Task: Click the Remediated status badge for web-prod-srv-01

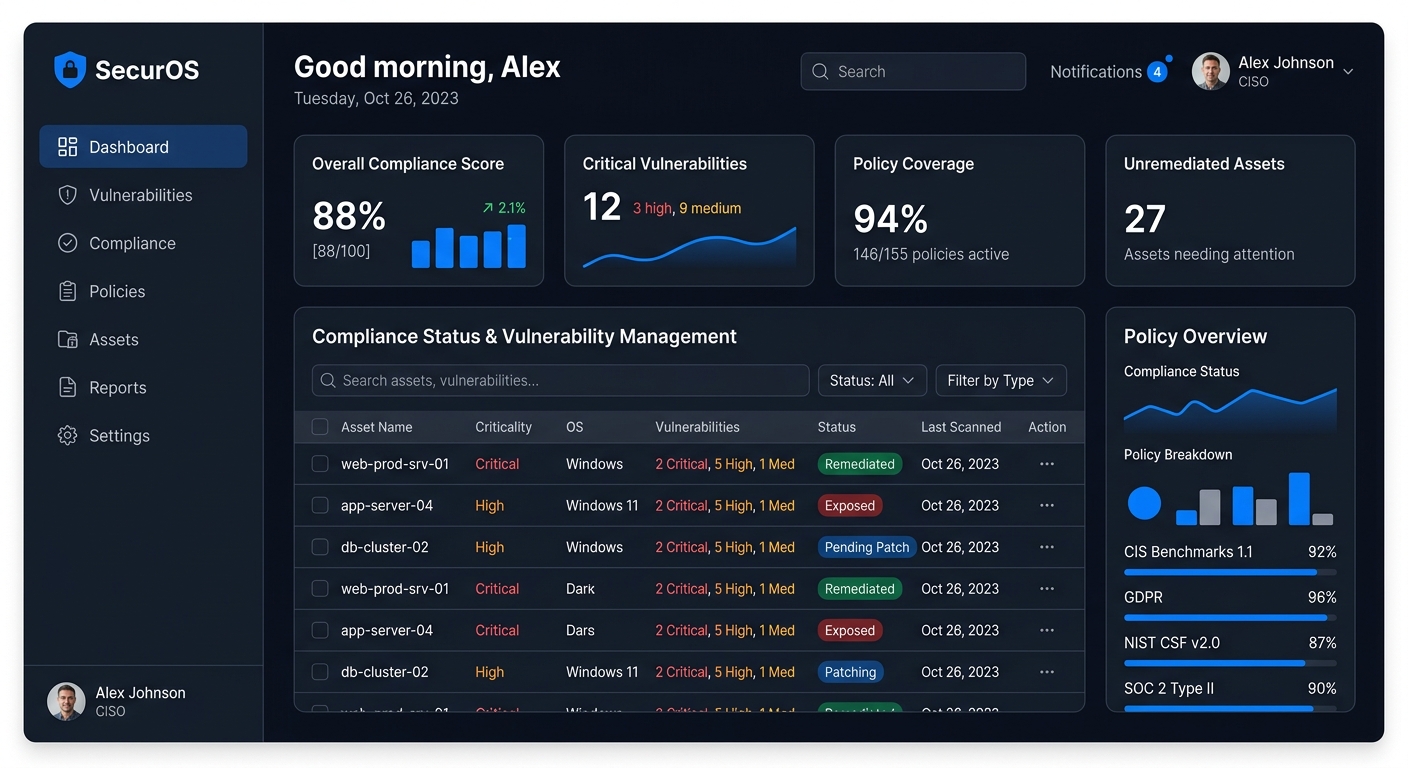Action: [x=860, y=464]
